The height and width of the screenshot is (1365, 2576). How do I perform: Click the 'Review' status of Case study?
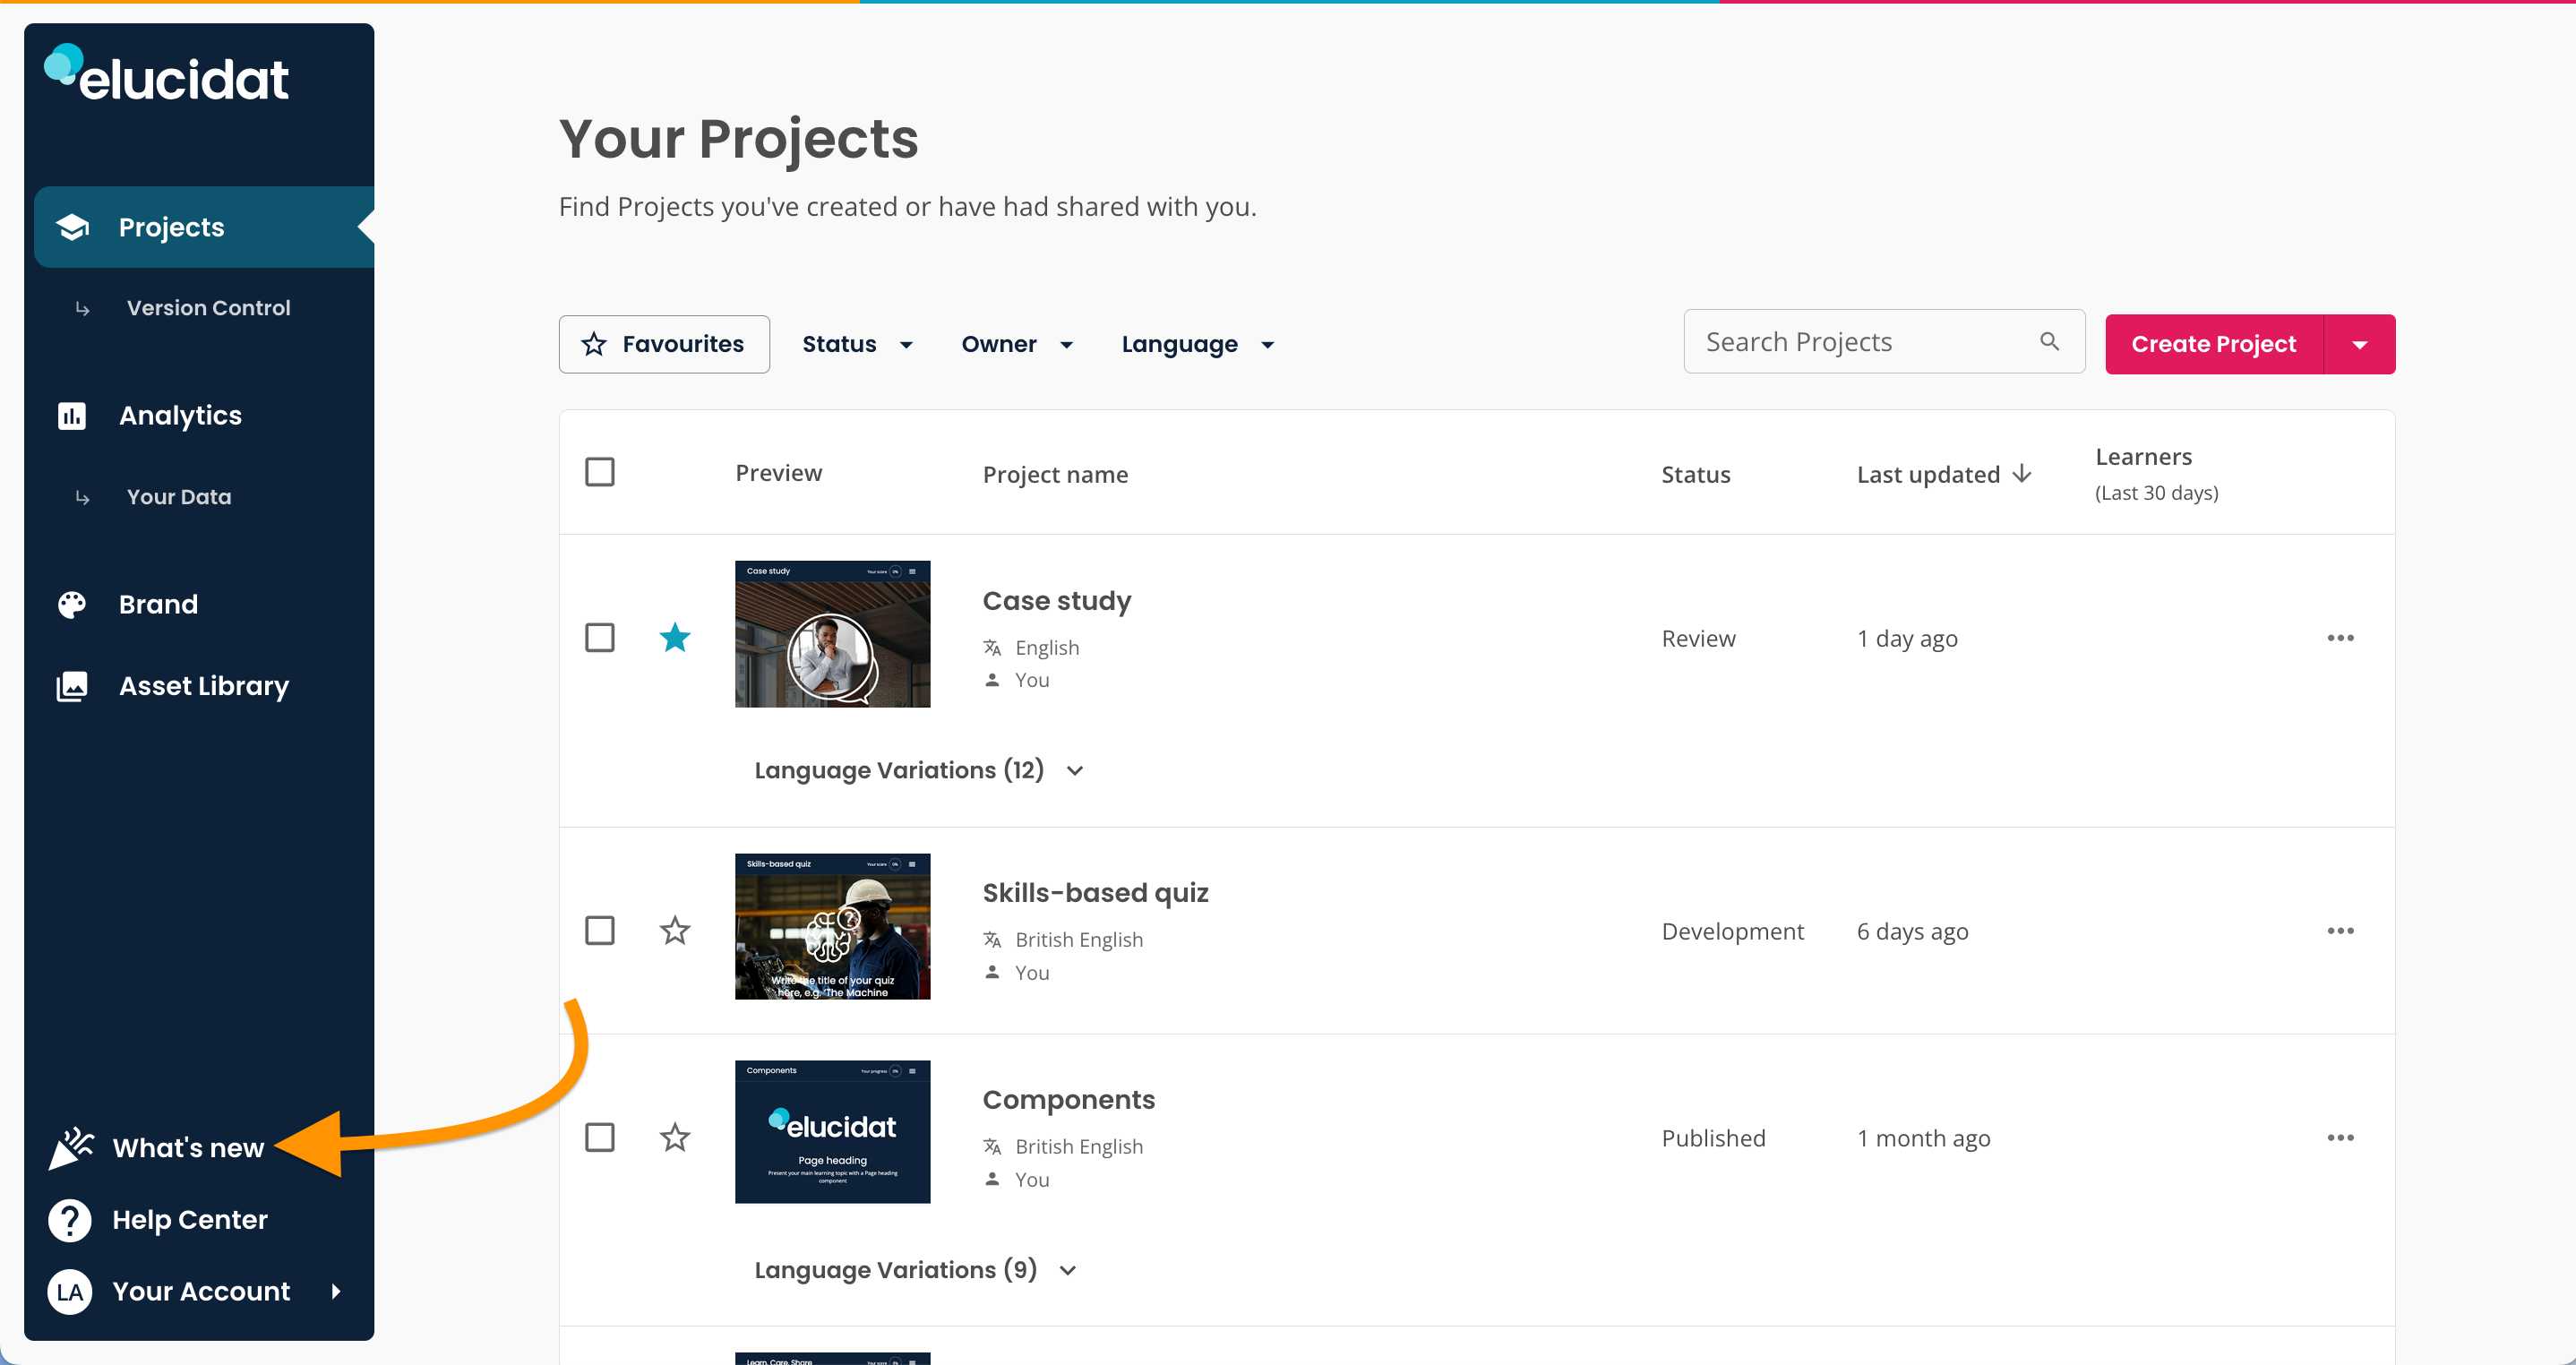click(1698, 638)
